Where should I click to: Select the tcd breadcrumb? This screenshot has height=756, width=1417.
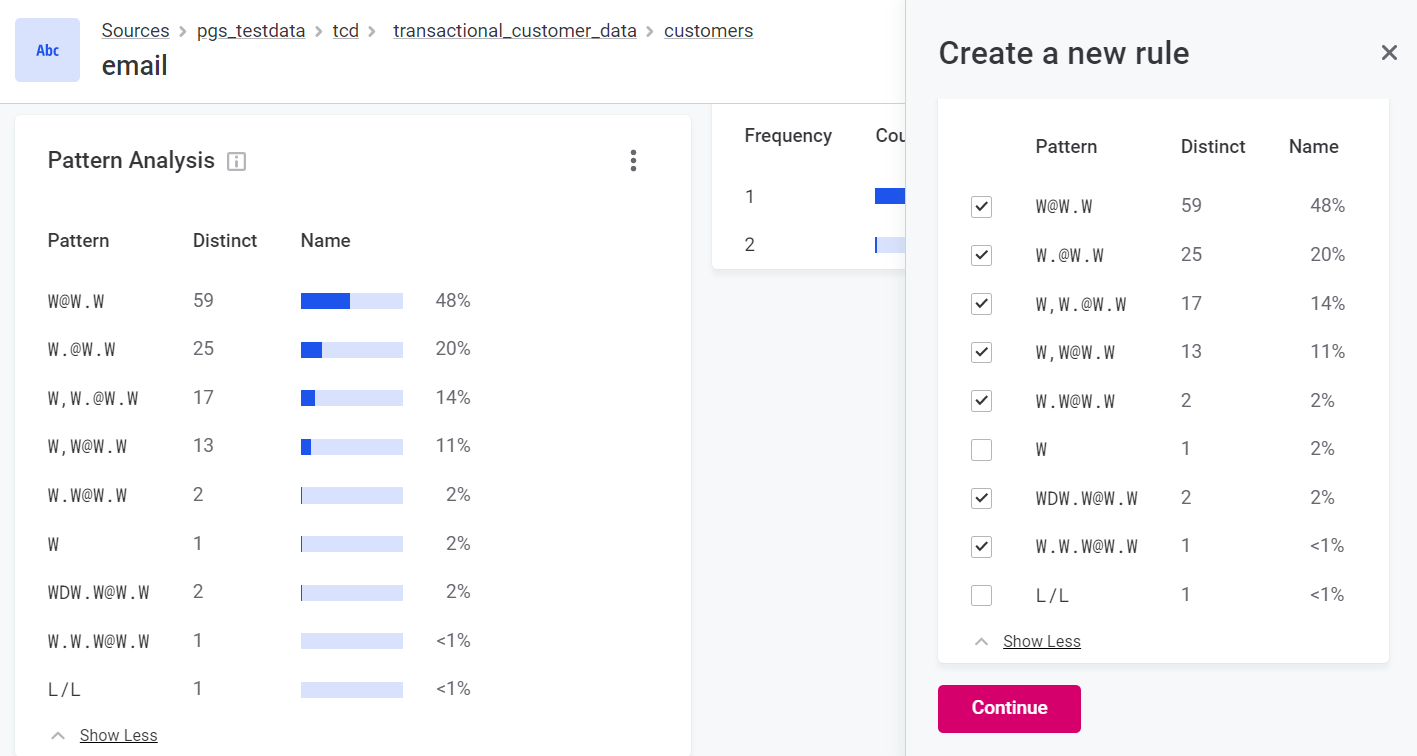point(346,31)
